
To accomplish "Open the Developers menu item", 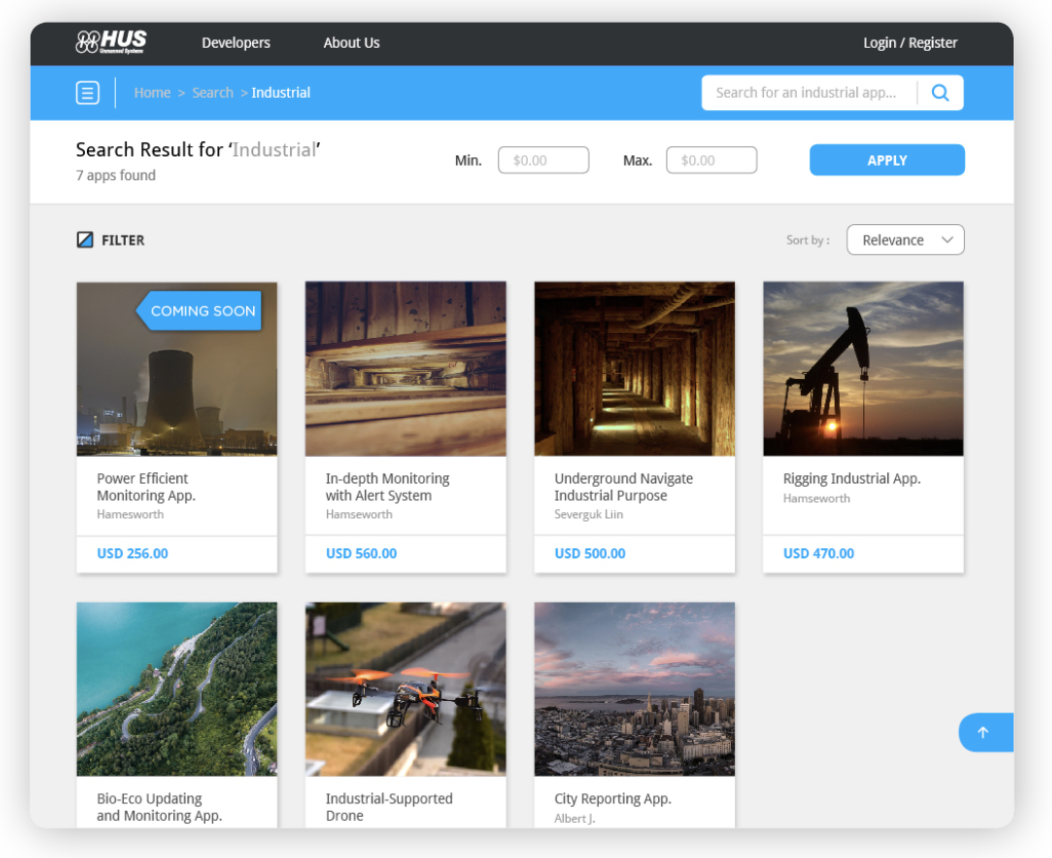I will [x=236, y=43].
